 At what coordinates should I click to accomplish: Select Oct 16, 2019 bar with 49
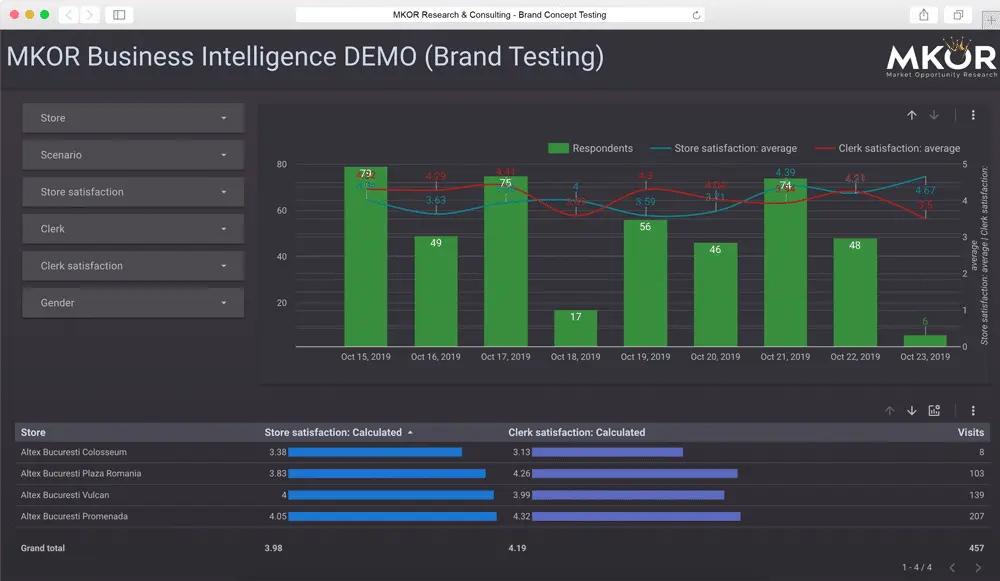coord(436,291)
